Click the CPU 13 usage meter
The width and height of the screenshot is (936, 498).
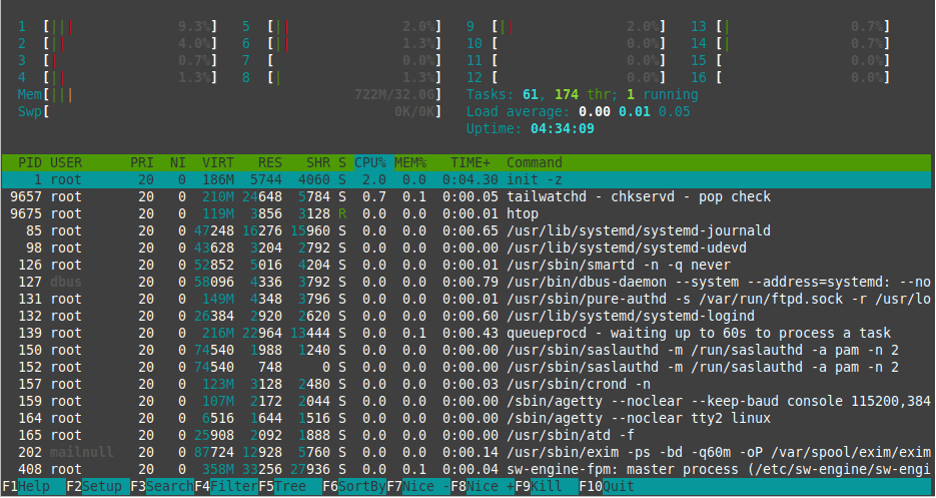[x=803, y=27]
